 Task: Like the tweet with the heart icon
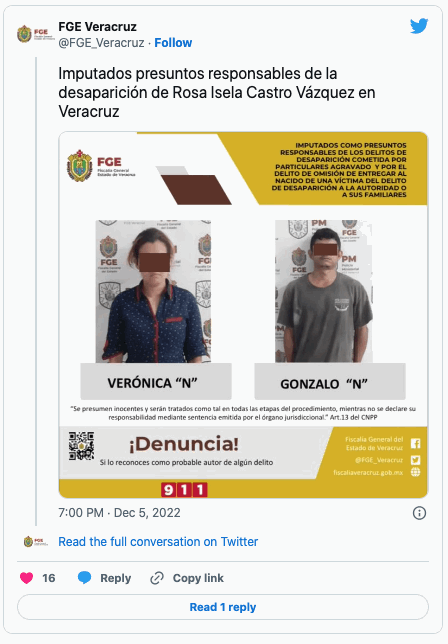coord(27,578)
